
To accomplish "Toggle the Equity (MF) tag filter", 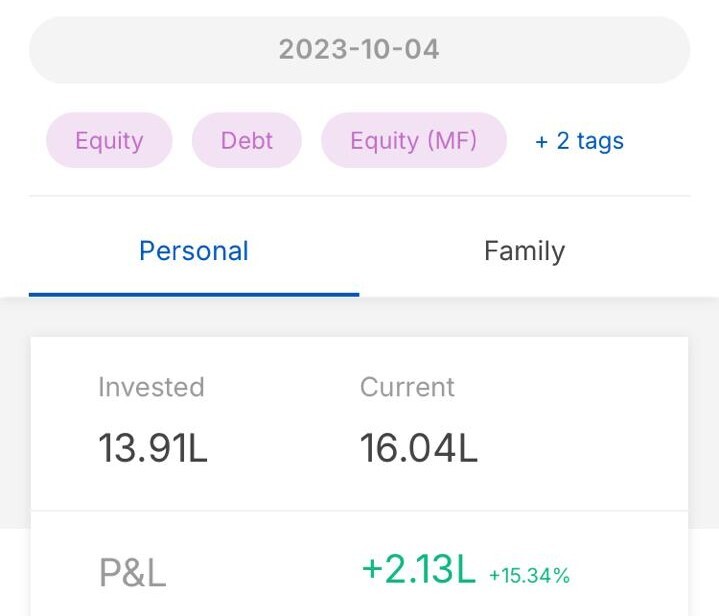I will 414,140.
